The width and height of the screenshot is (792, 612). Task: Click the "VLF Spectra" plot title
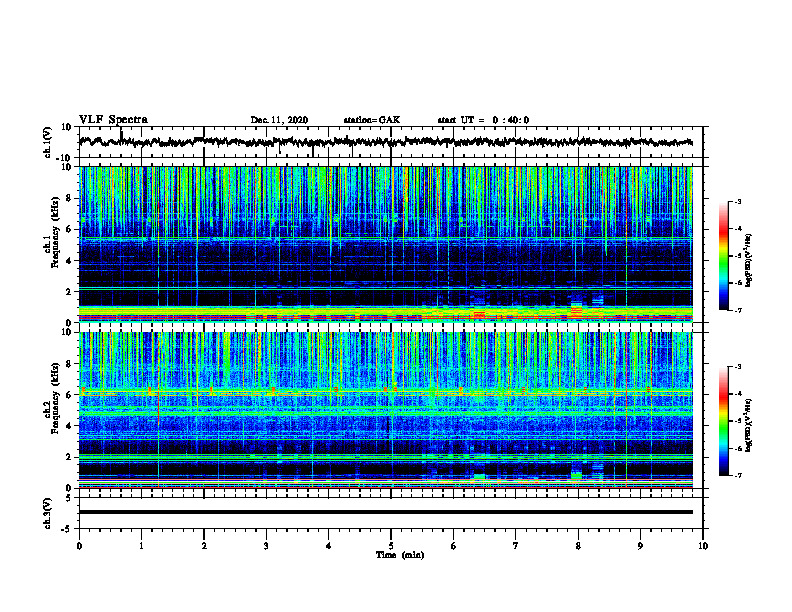pos(113,120)
